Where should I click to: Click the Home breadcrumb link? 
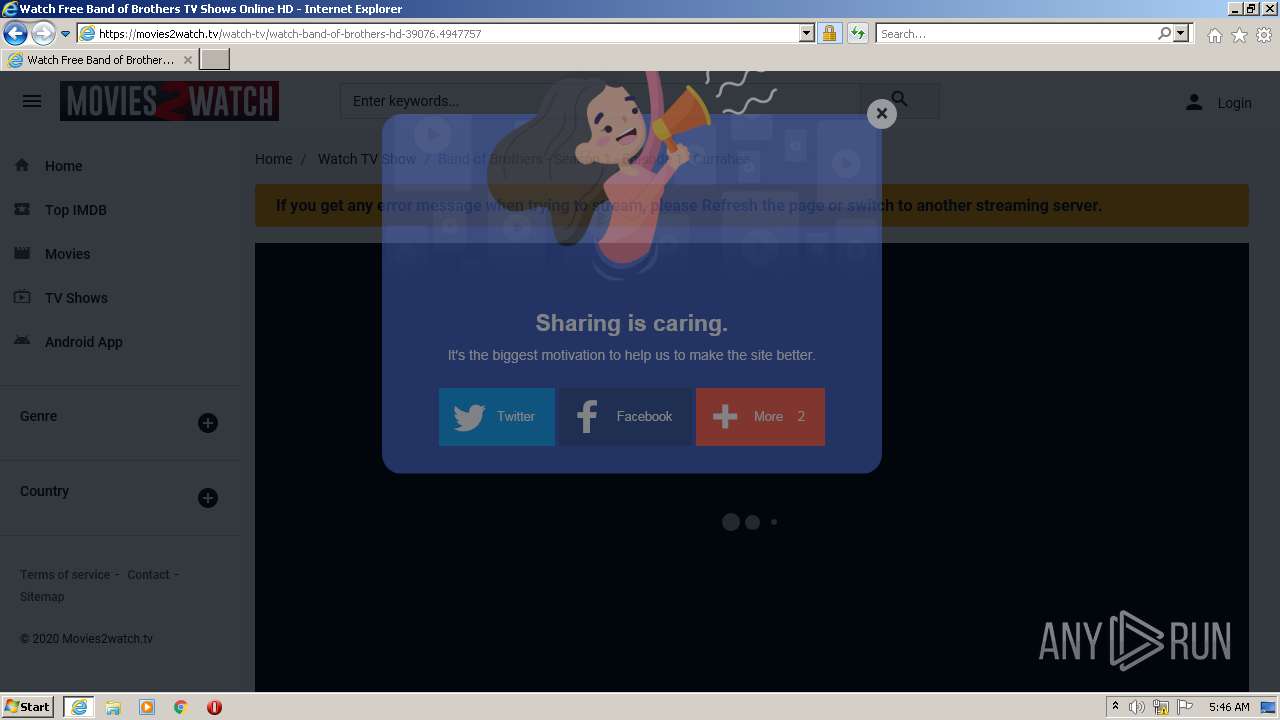(x=273, y=159)
